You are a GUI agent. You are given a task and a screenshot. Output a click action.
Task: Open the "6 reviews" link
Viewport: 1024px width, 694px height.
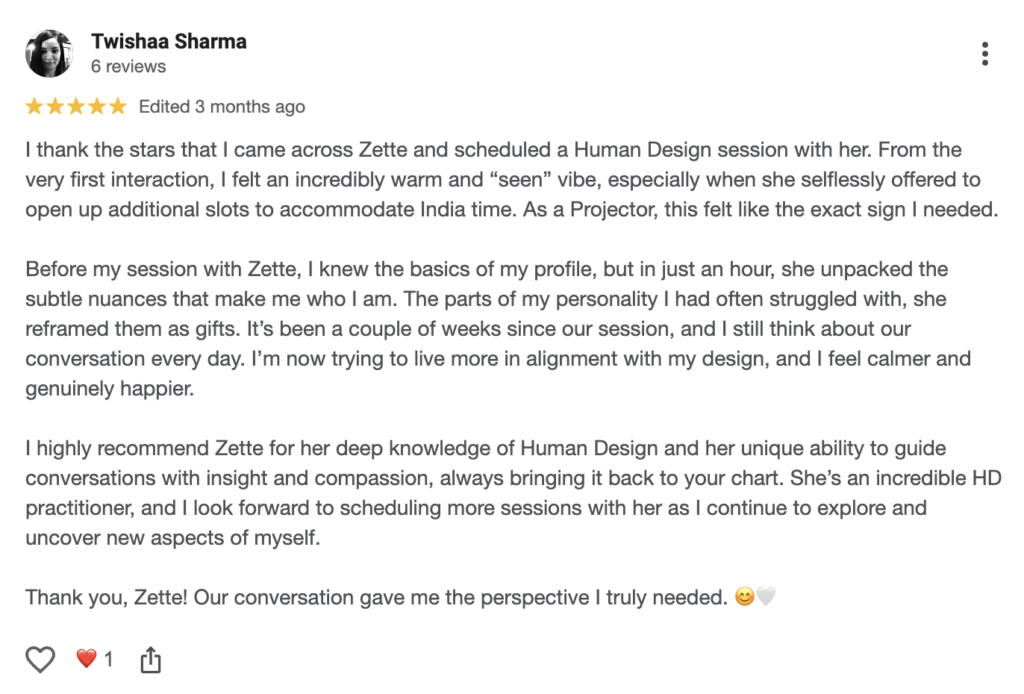pyautogui.click(x=128, y=67)
